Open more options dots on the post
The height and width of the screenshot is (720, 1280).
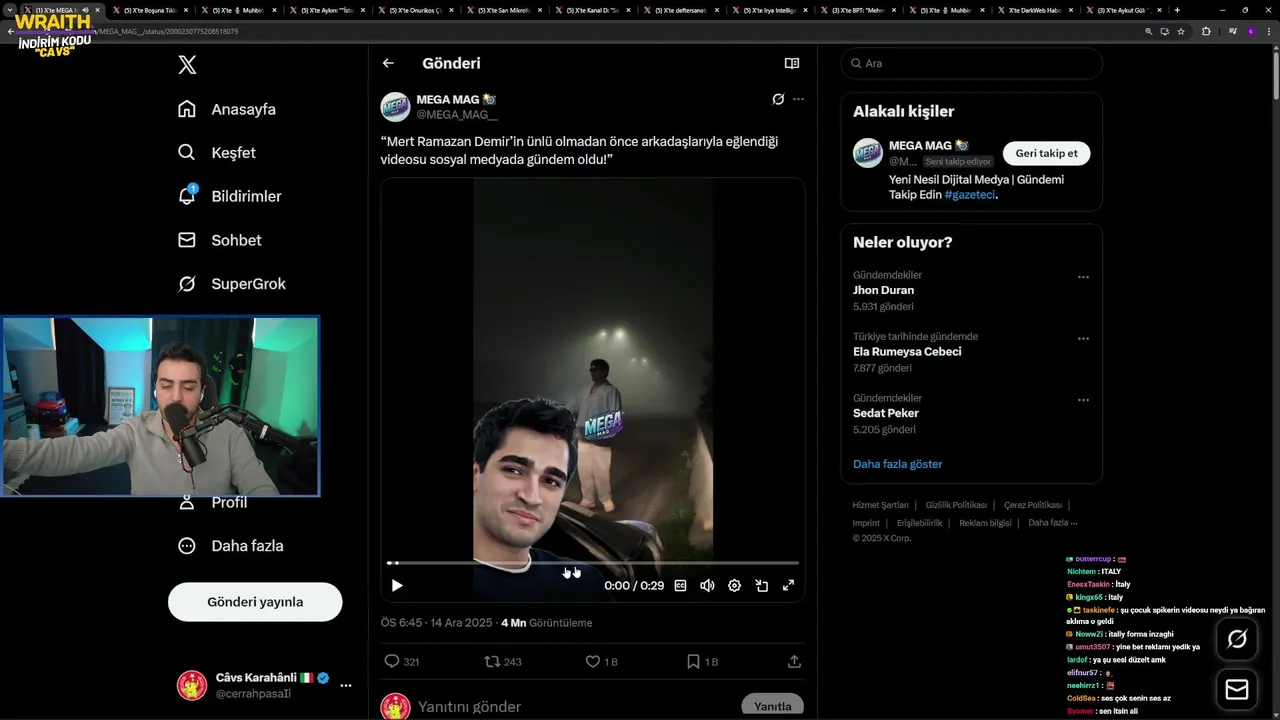point(798,99)
